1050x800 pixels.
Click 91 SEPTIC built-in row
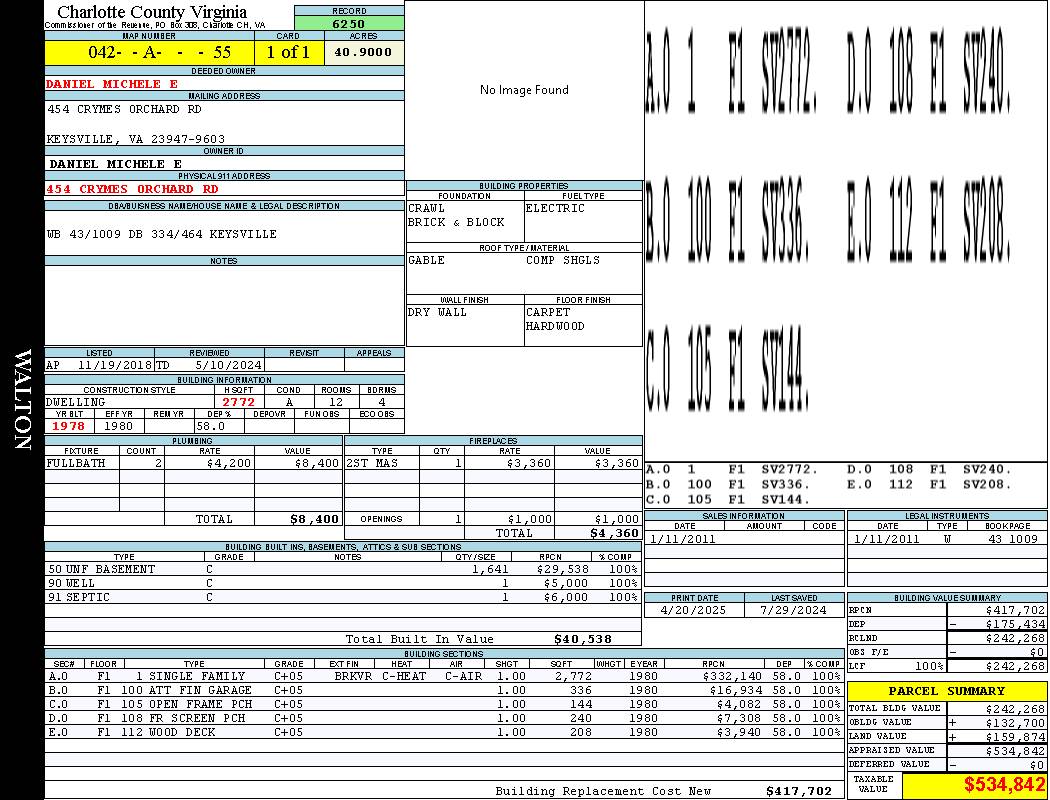click(x=342, y=598)
